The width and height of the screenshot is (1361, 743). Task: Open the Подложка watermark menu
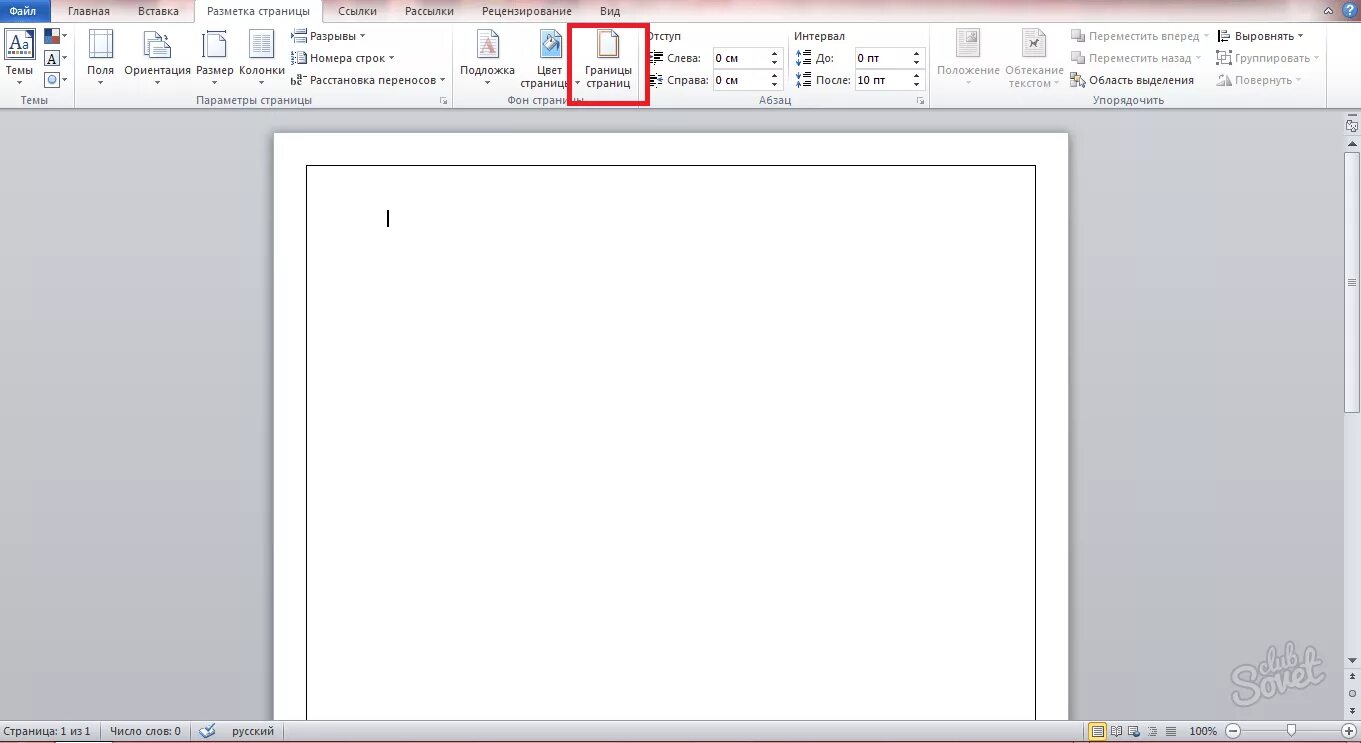[x=487, y=57]
